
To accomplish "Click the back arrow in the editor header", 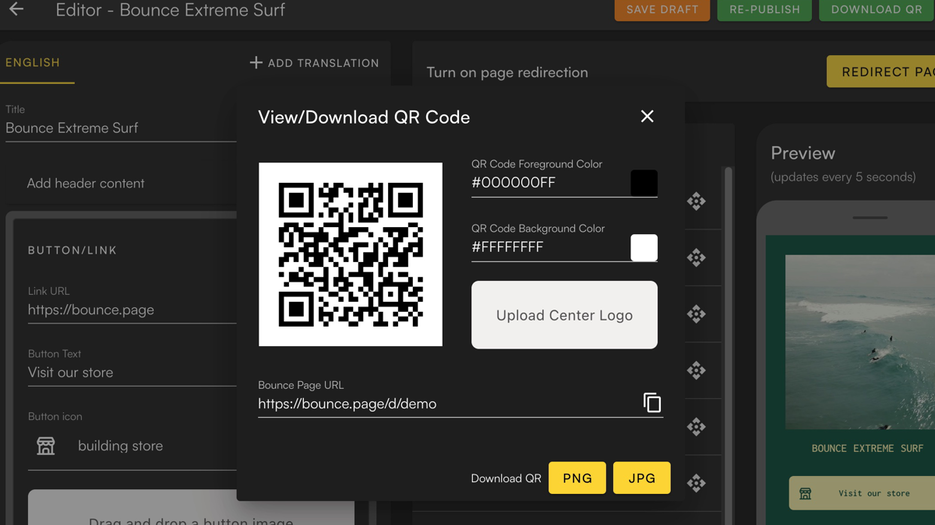I will coord(17,9).
